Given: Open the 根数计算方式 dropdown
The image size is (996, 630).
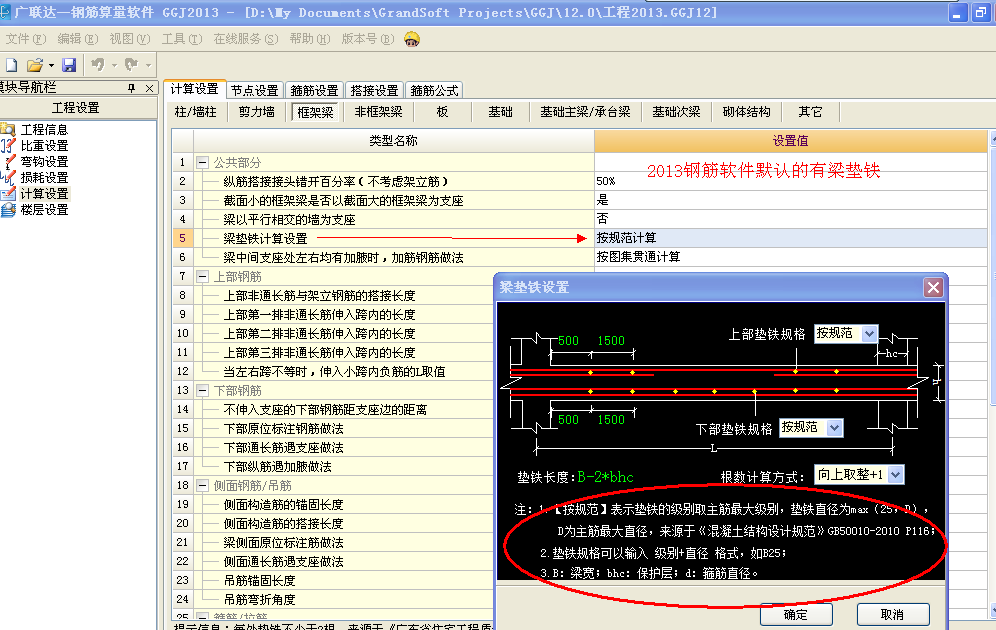Looking at the screenshot, I should (896, 474).
